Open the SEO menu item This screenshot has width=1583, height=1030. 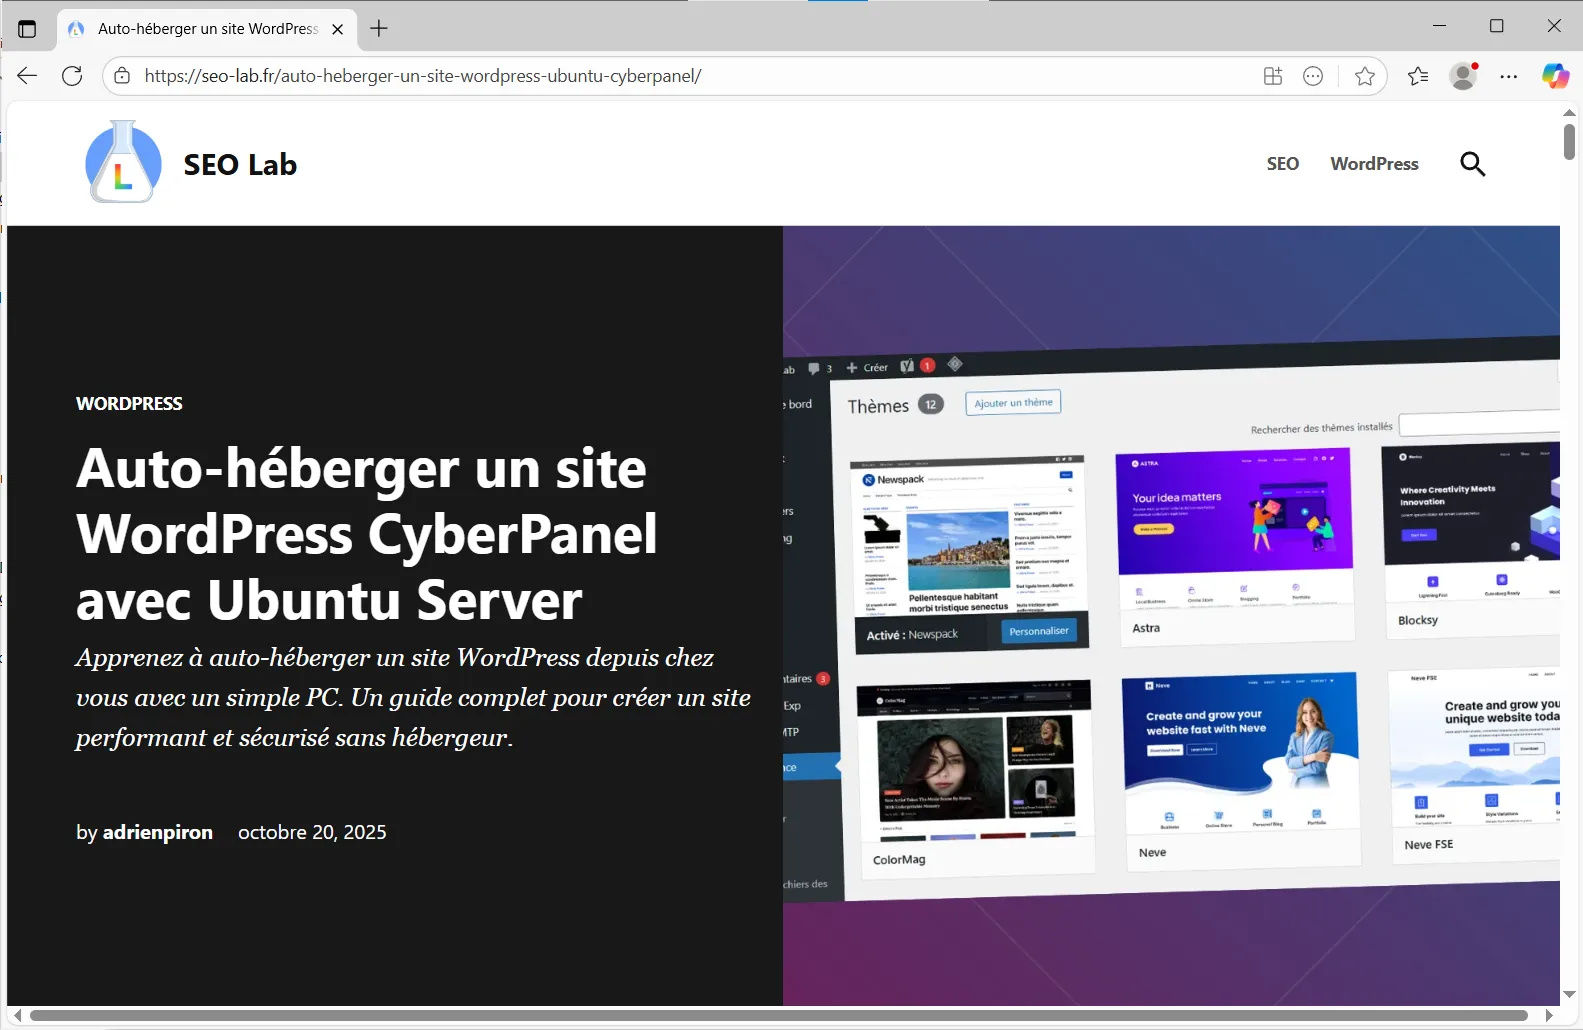coord(1282,164)
